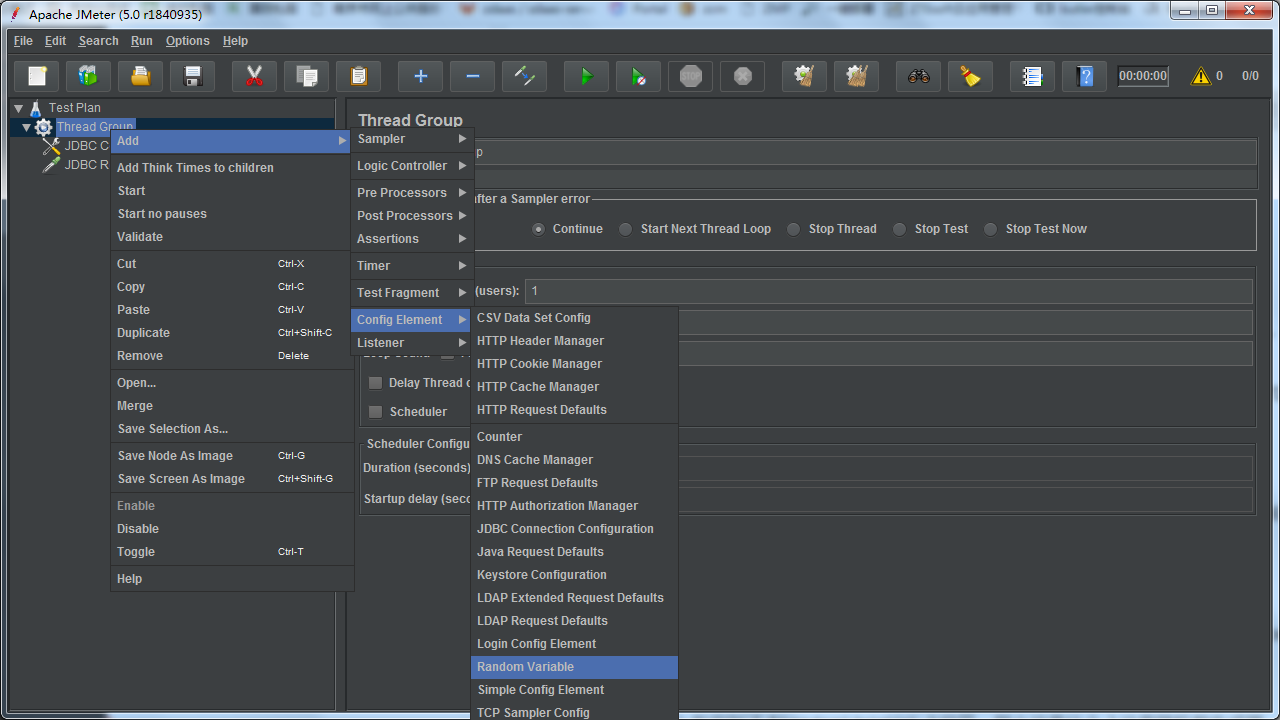Select the Stop Test radio button
1280x720 pixels.
pyautogui.click(x=899, y=229)
